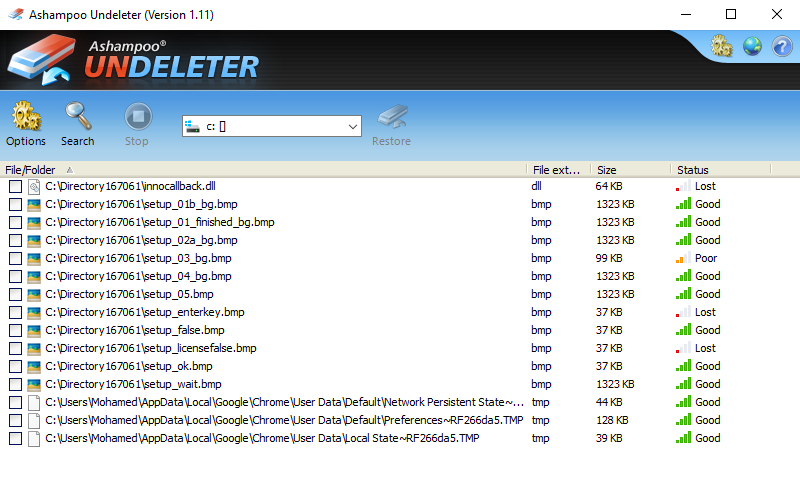Click 99 KB size cell
The height and width of the screenshot is (480, 800).
point(609,258)
